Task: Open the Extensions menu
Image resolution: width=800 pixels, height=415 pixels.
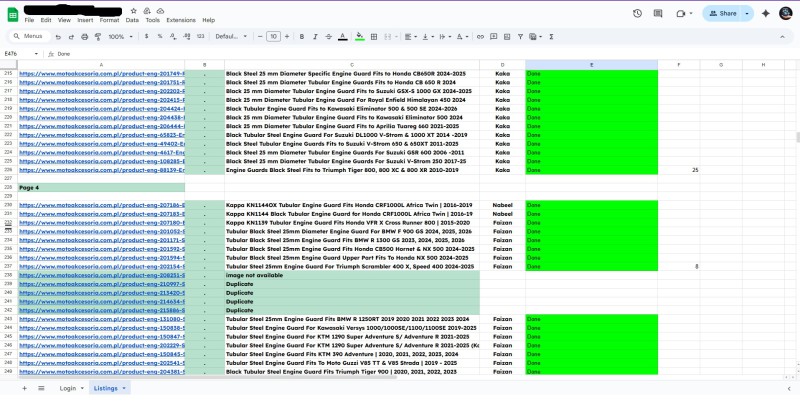Action: [181, 20]
